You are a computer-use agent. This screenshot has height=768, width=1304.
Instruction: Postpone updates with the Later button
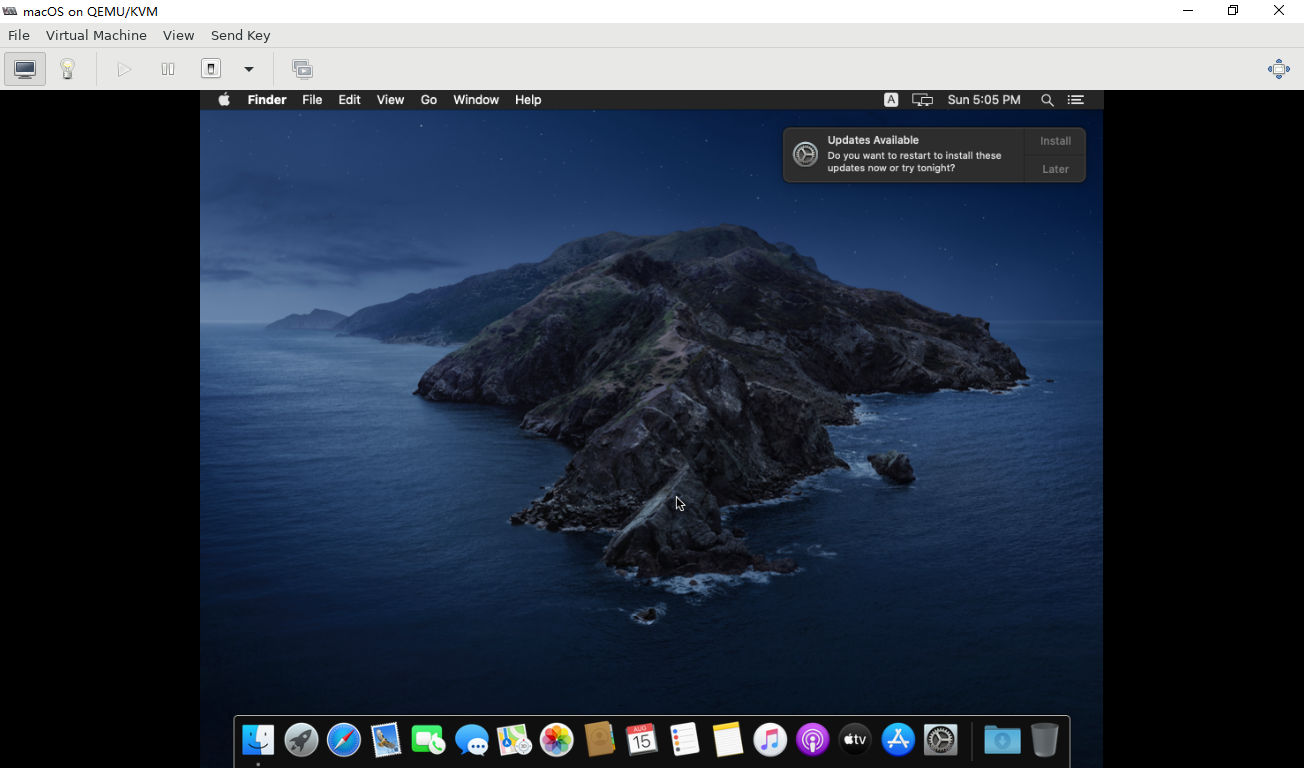pyautogui.click(x=1055, y=169)
